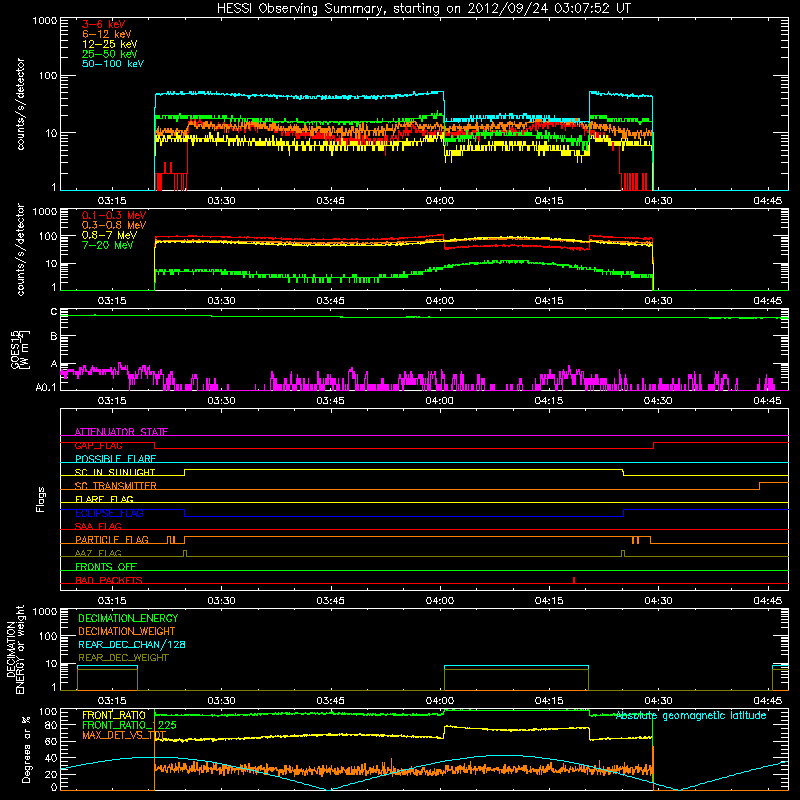The height and width of the screenshot is (800, 800).
Task: Select the BAD_PACKETS flag label
Action: 109,580
